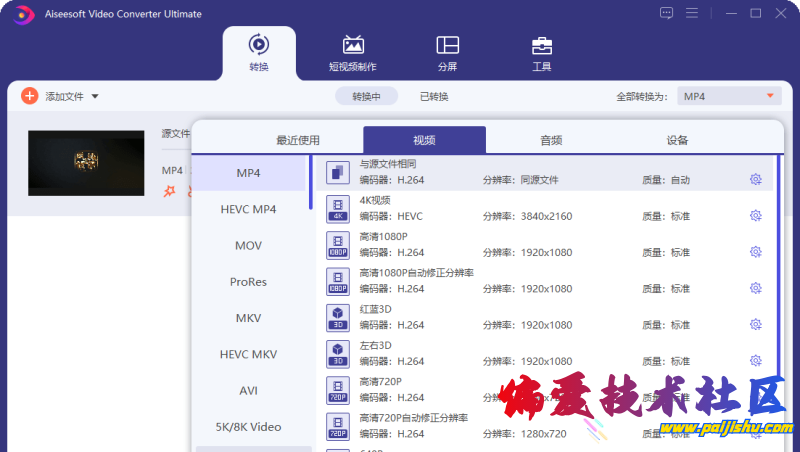This screenshot has width=800, height=452.
Task: Open the 全部转换为 MP4 format dropdown
Action: point(727,96)
